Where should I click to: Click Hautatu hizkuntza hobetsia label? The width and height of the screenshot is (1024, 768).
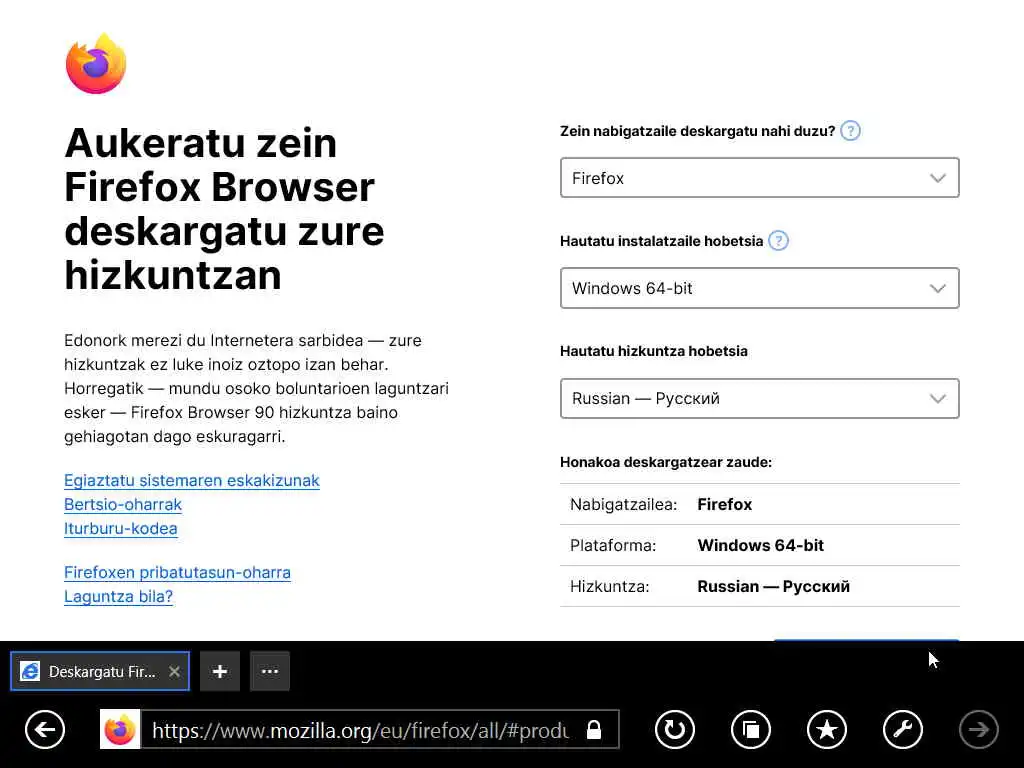point(654,351)
